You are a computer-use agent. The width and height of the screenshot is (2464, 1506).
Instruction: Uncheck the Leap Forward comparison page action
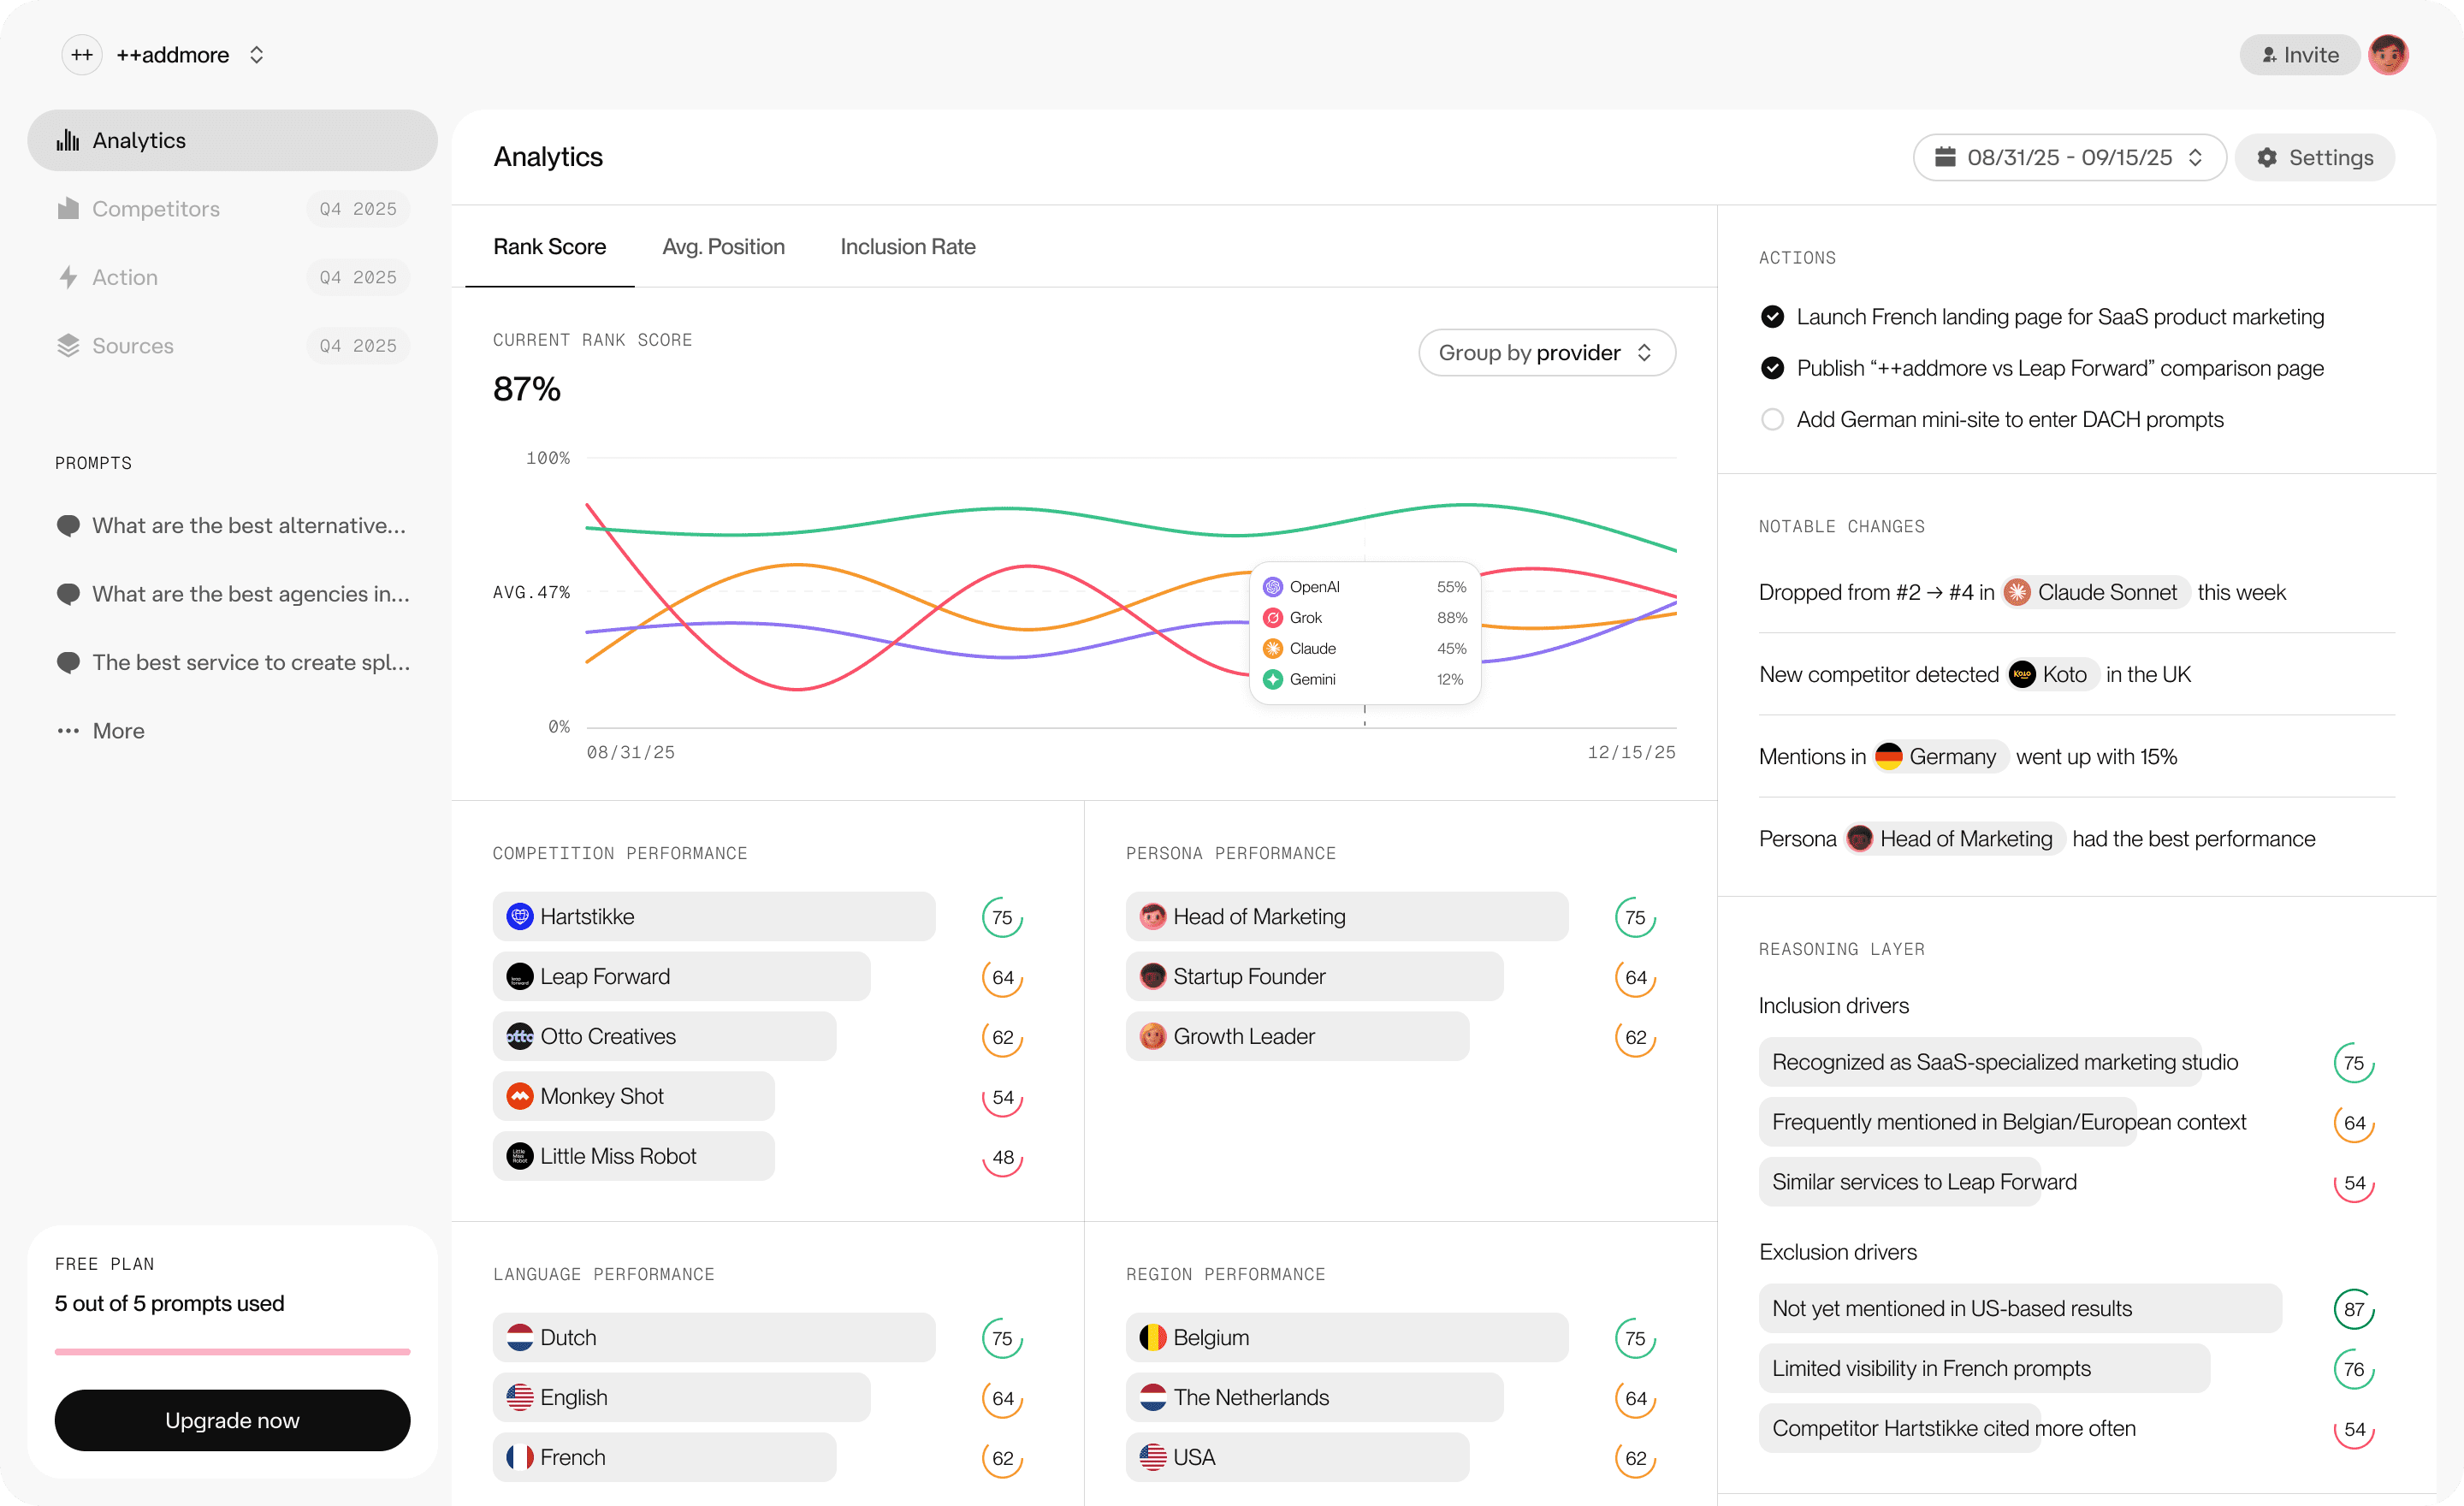[x=1772, y=368]
